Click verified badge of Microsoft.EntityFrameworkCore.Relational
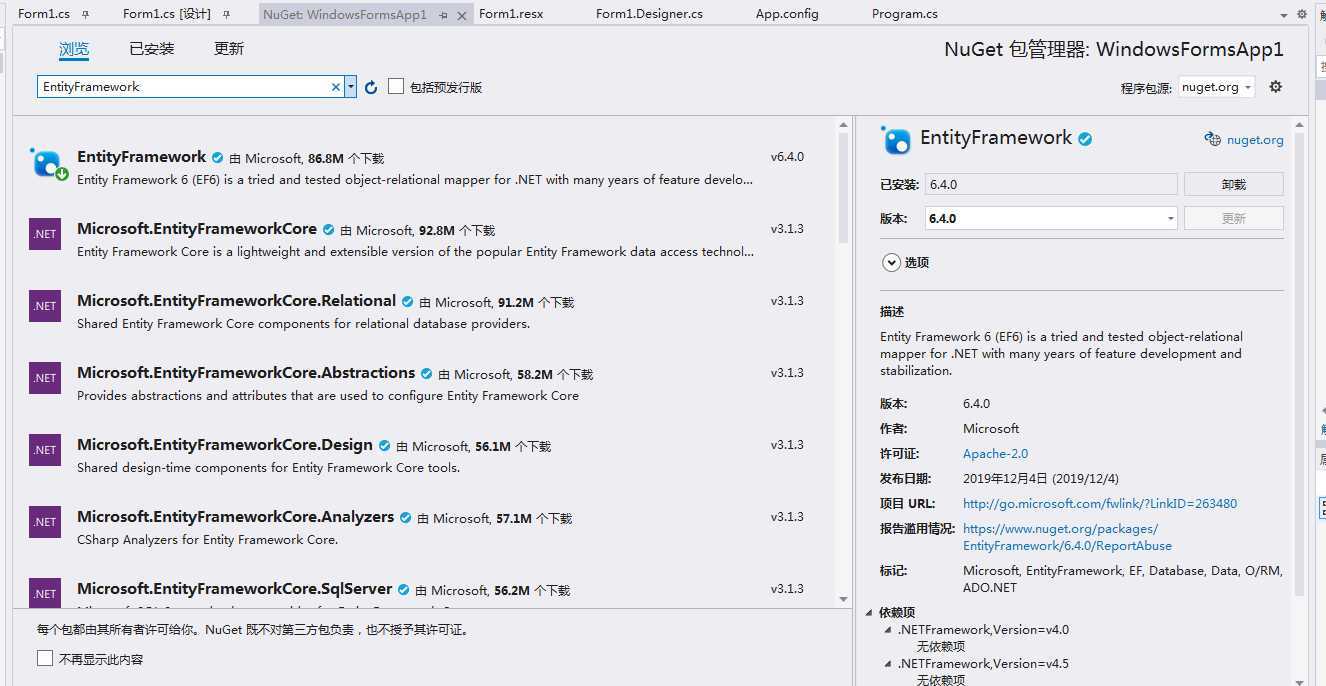Image resolution: width=1326 pixels, height=686 pixels. coord(407,302)
